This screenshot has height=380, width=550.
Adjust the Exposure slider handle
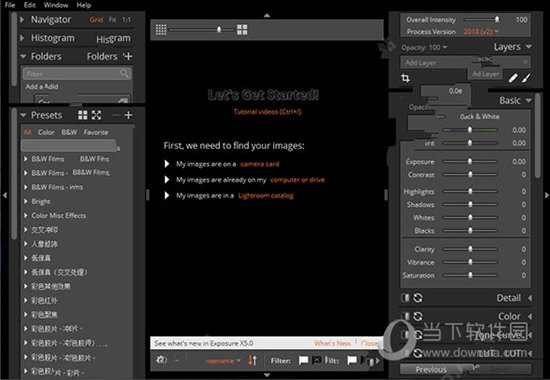tap(470, 161)
